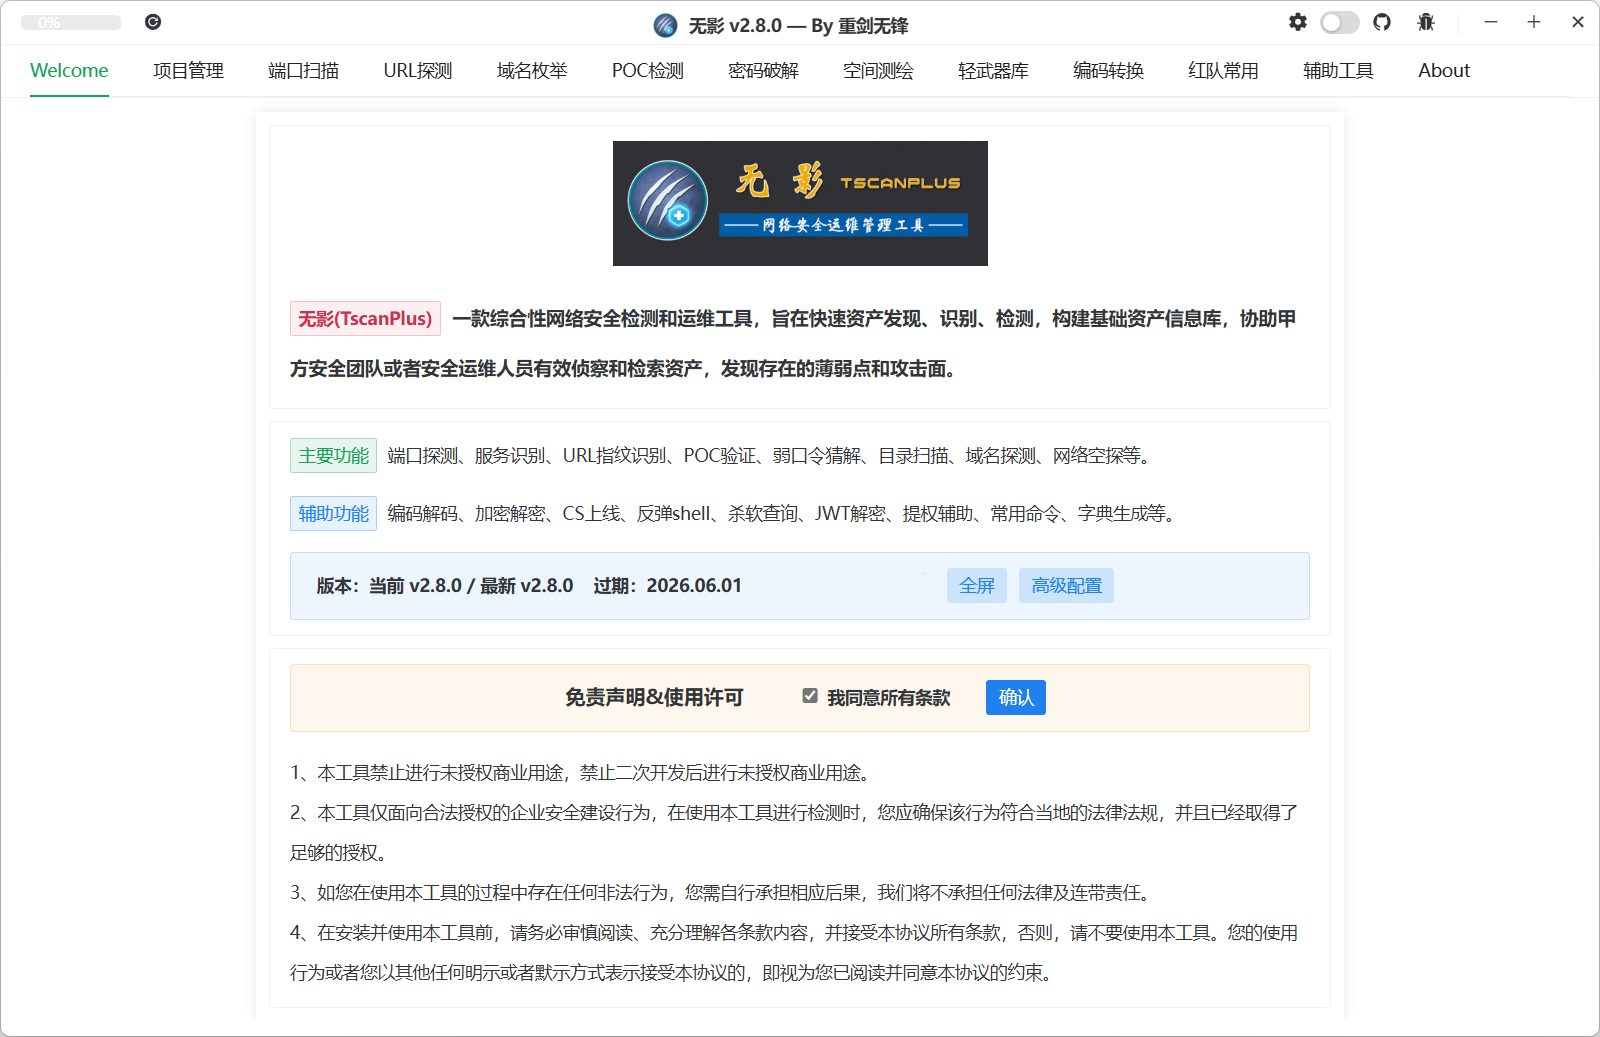Uncheck the 我同意所有条款 checkbox
The image size is (1600, 1037).
point(810,696)
